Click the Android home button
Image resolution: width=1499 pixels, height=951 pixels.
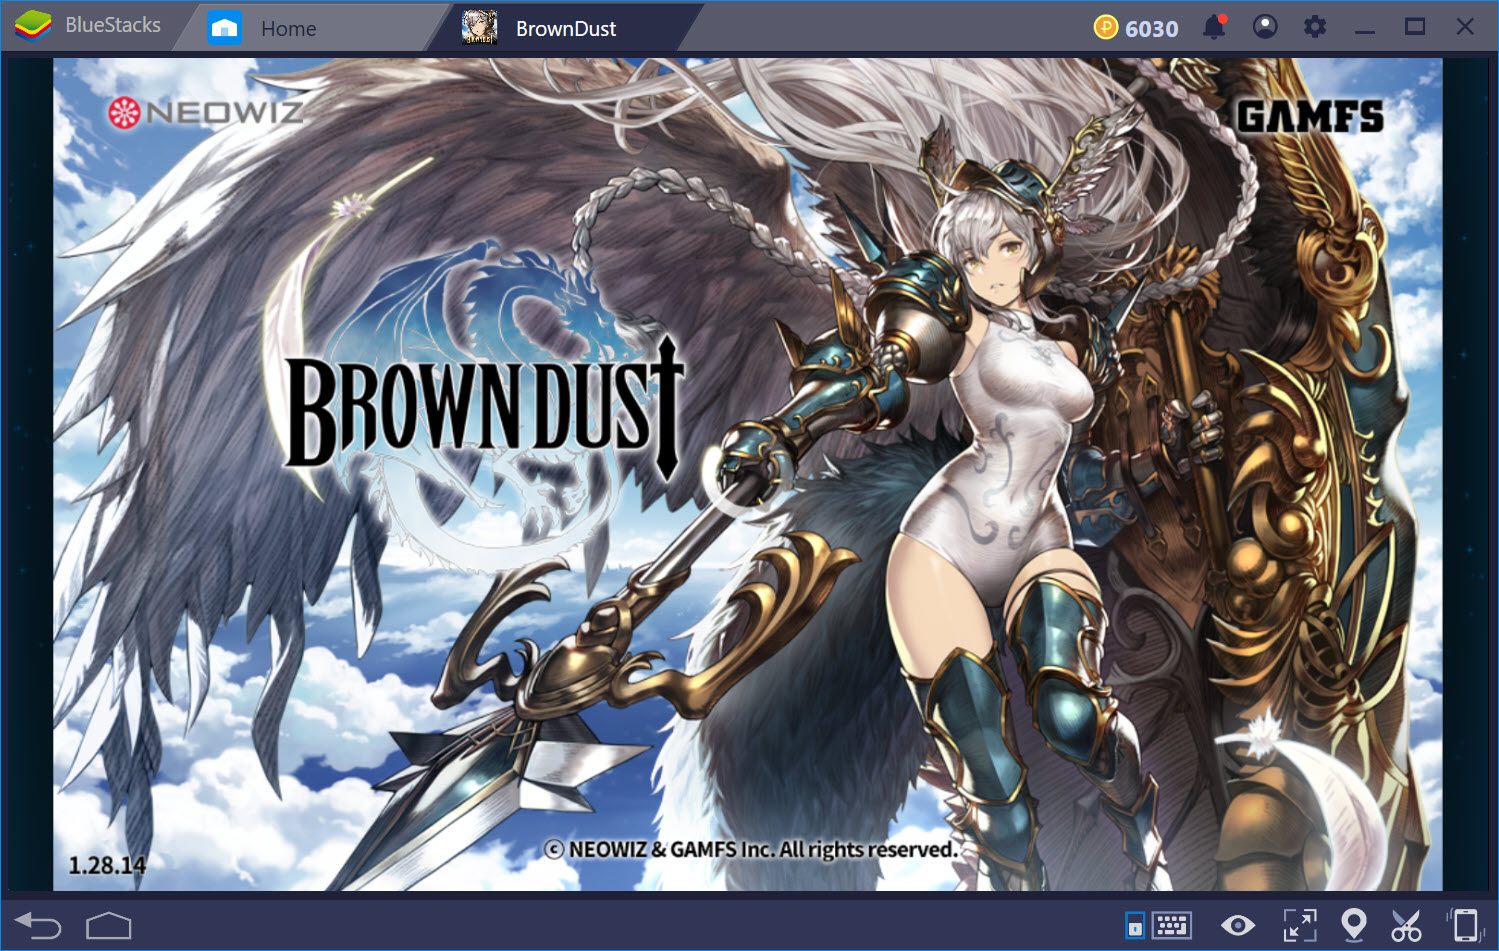pos(108,926)
